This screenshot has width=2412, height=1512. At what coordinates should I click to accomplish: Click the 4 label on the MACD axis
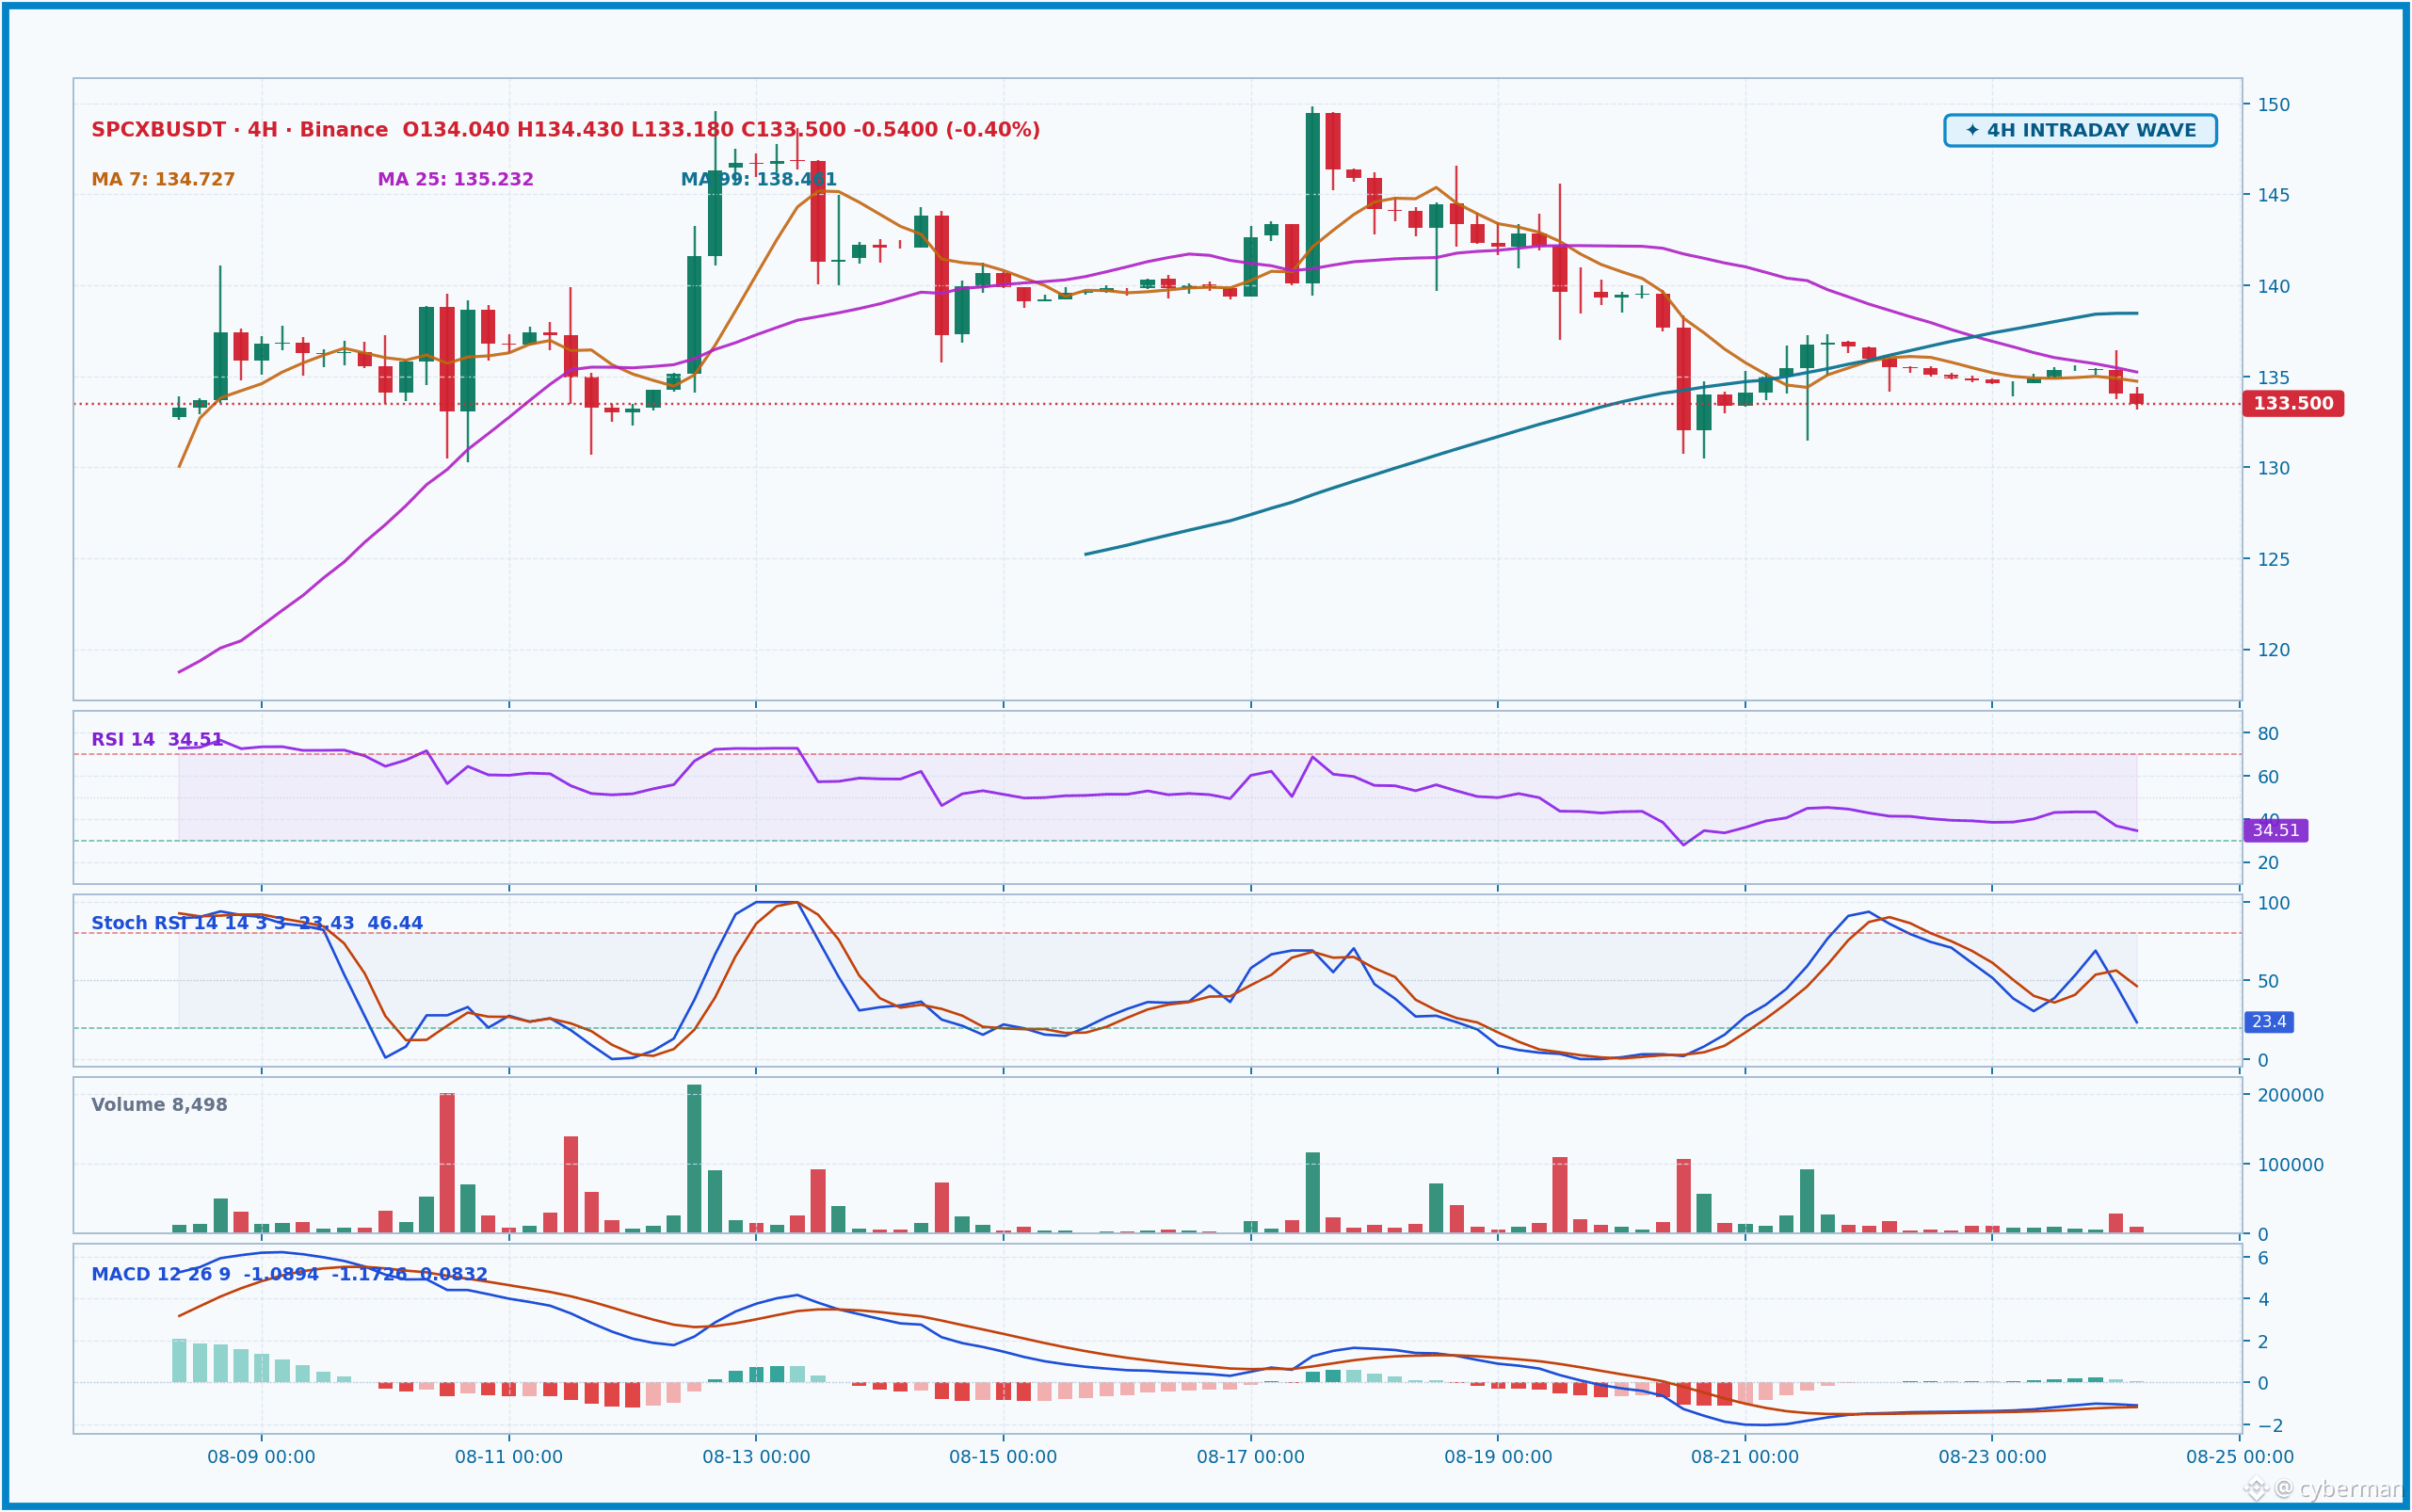tap(2263, 1300)
